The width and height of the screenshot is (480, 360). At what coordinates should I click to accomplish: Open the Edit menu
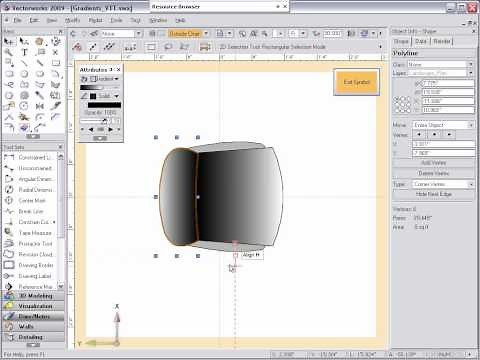[x=34, y=20]
